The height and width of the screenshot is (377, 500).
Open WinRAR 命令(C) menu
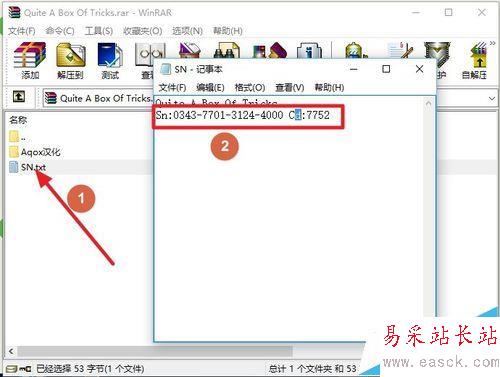click(60, 31)
